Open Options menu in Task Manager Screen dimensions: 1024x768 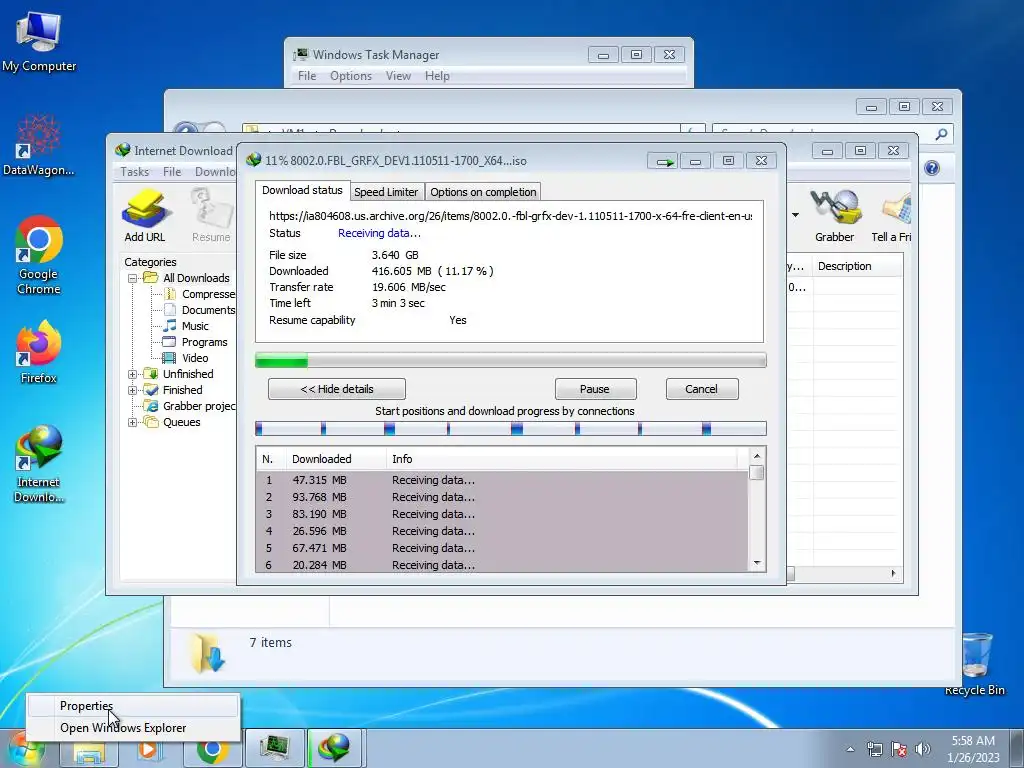pyautogui.click(x=351, y=76)
